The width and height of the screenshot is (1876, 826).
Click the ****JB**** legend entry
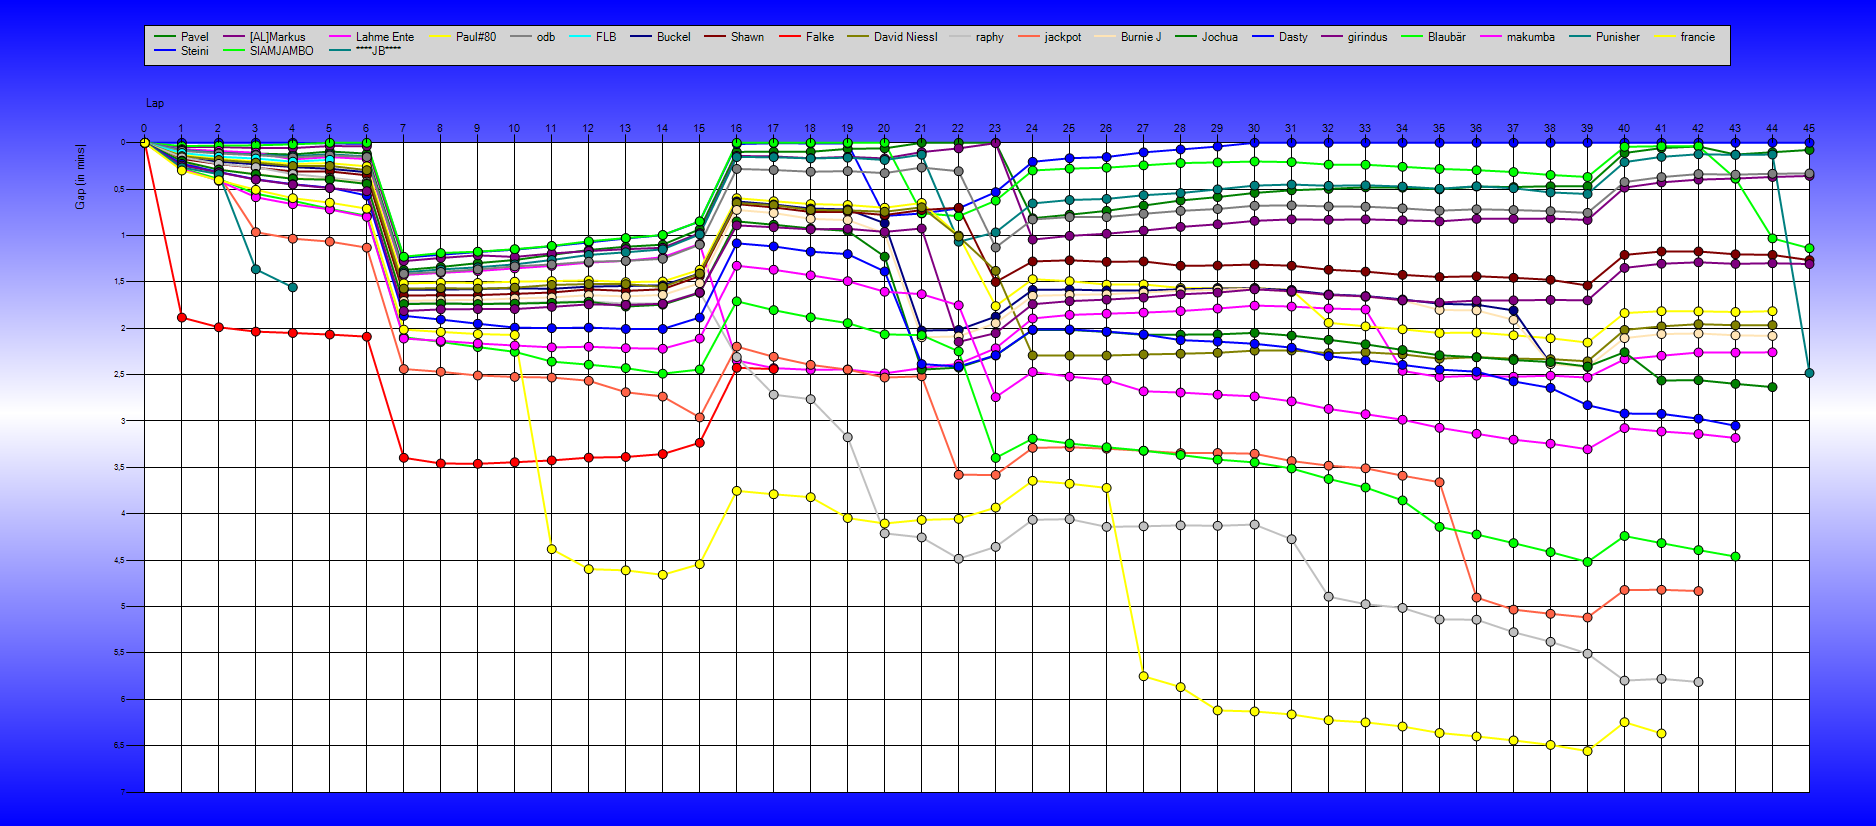click(379, 51)
